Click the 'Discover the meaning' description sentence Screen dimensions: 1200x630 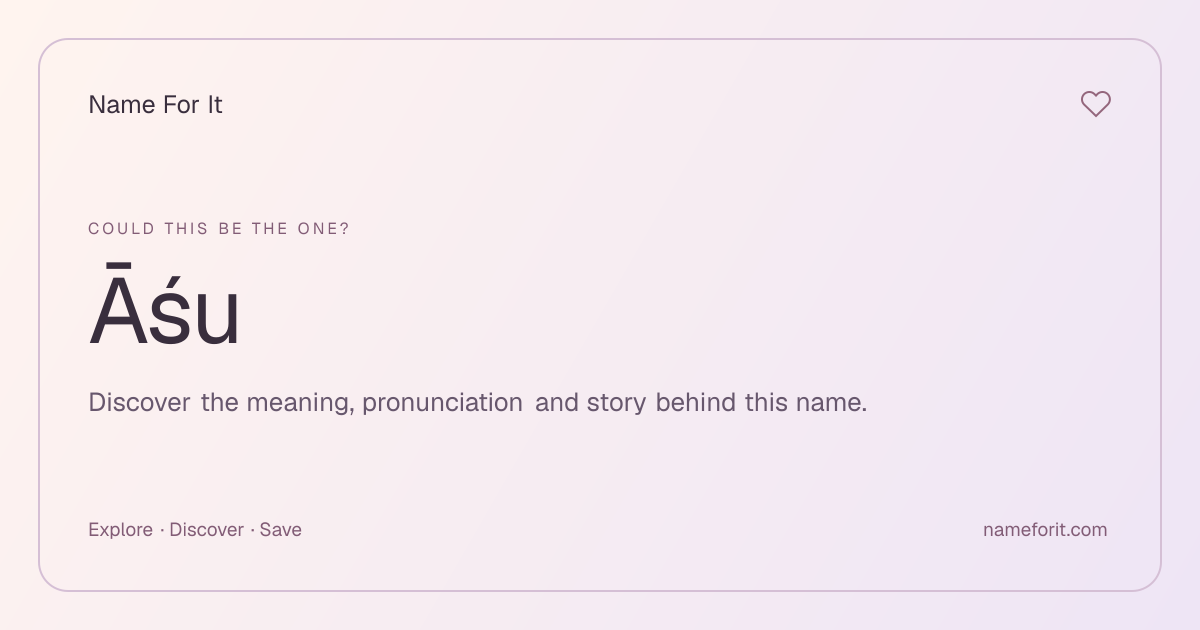(478, 403)
